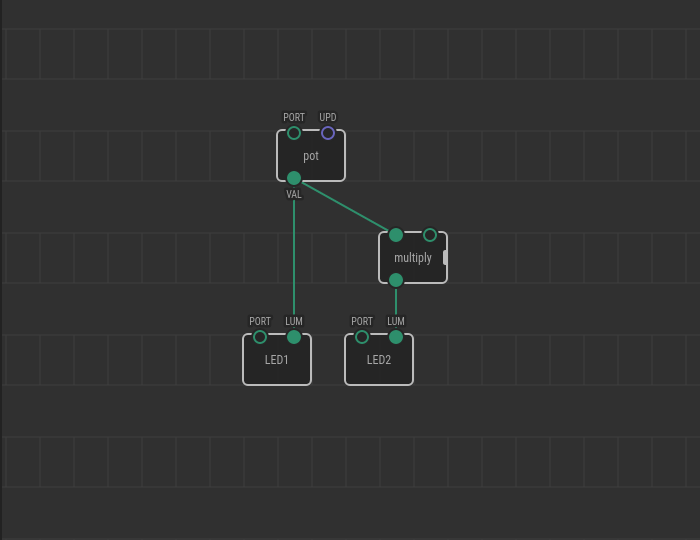Screen dimensions: 700x540
Task: Click the LUM pin on LED1 node
Action: tap(294, 337)
